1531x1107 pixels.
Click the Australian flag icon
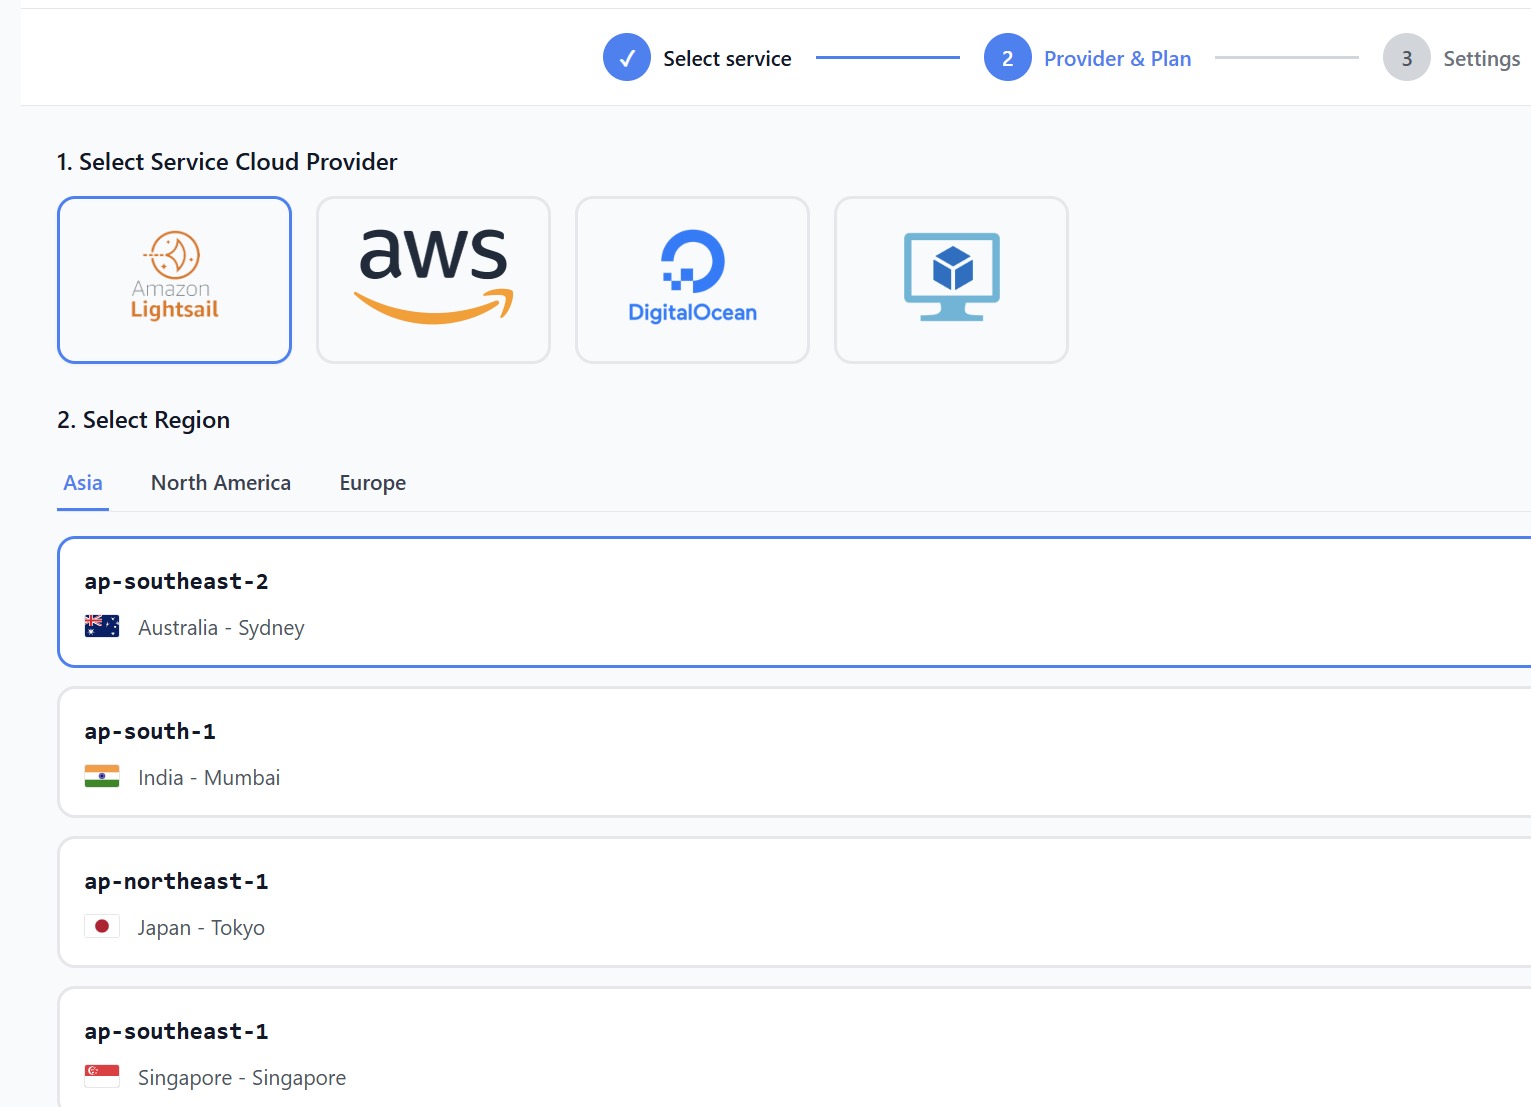coord(102,626)
